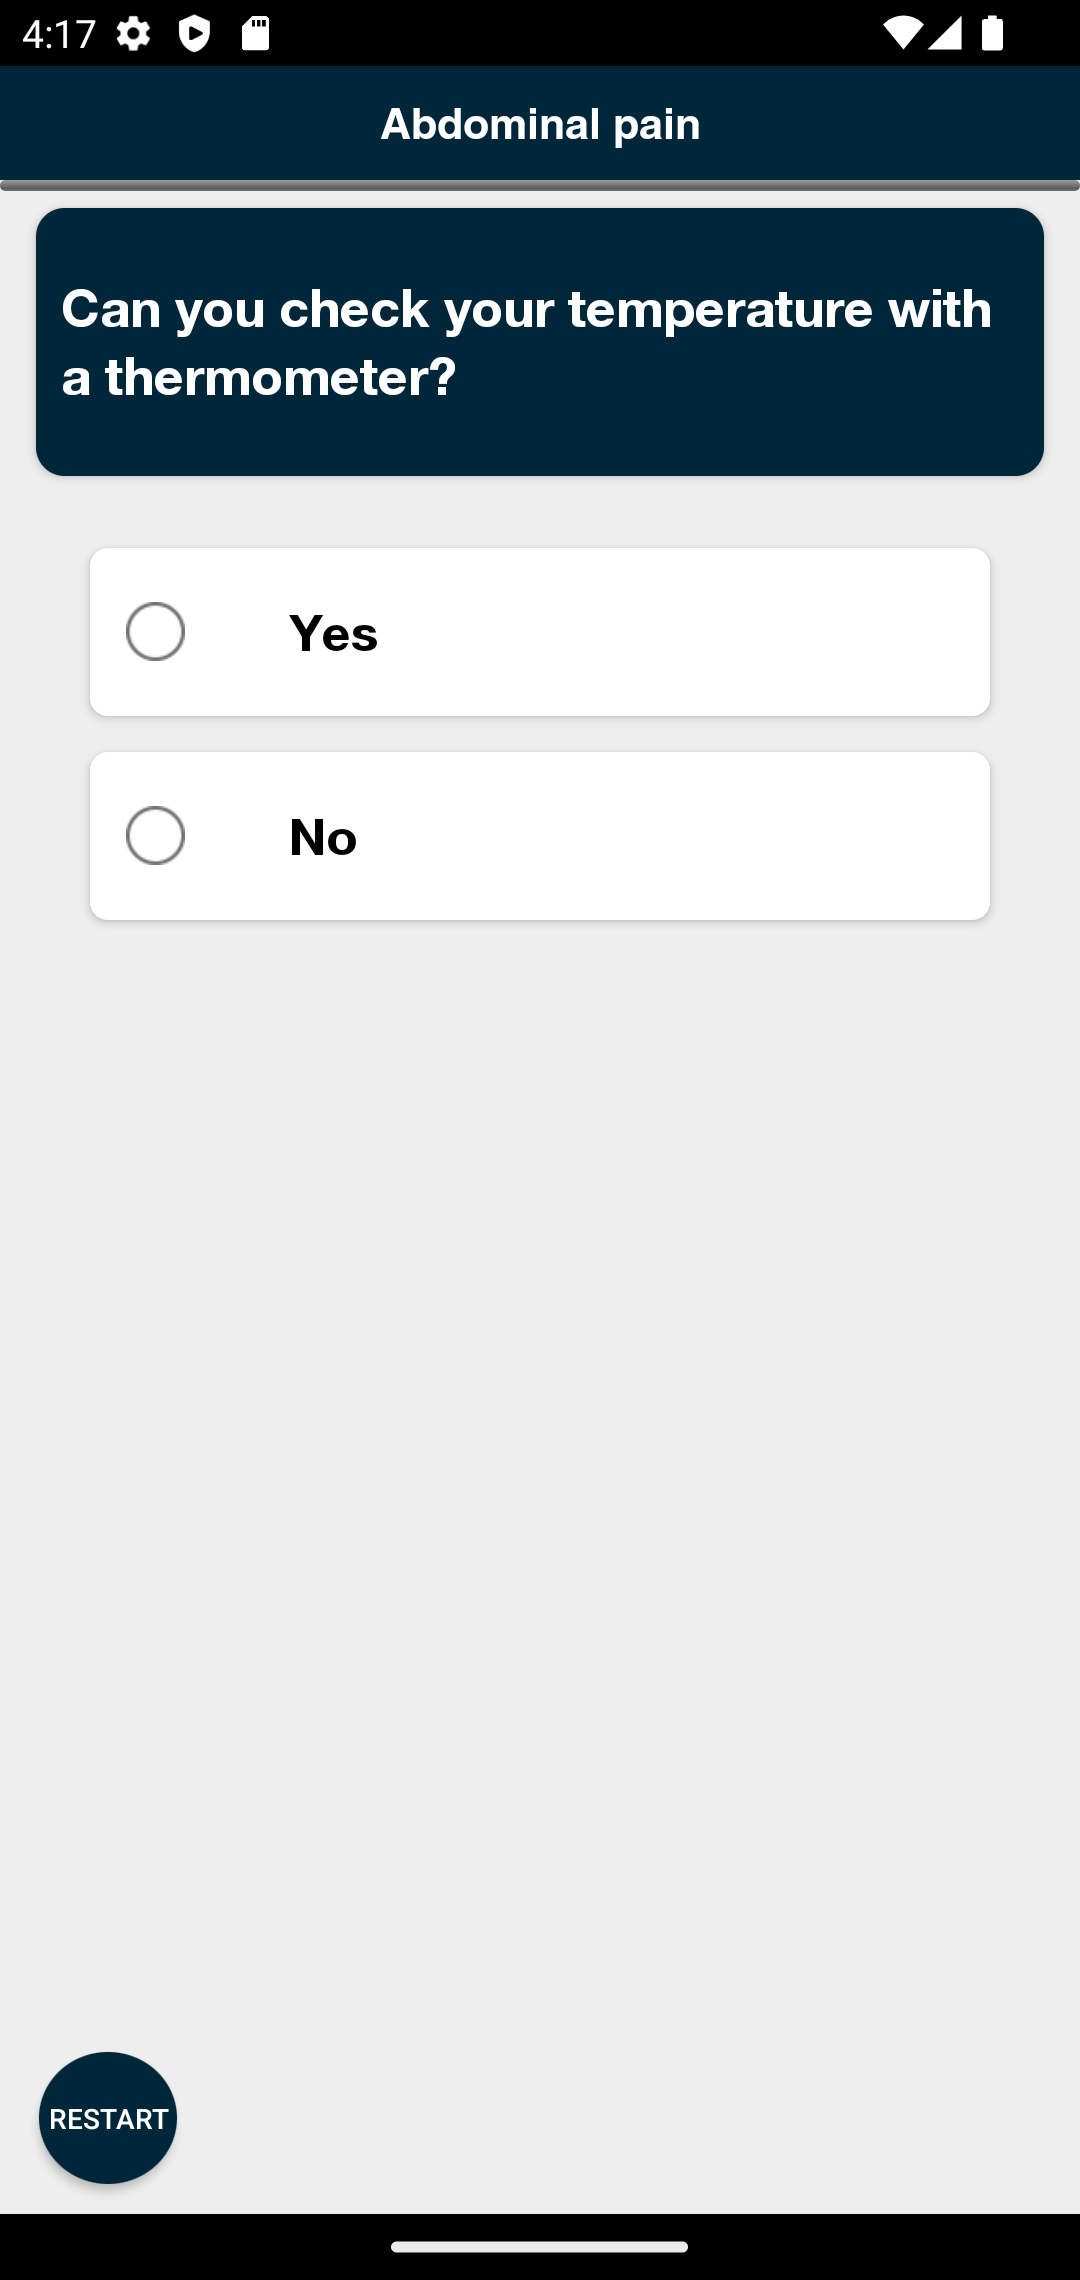
Task: Tap the home gesture navigation bar
Action: [x=540, y=2246]
